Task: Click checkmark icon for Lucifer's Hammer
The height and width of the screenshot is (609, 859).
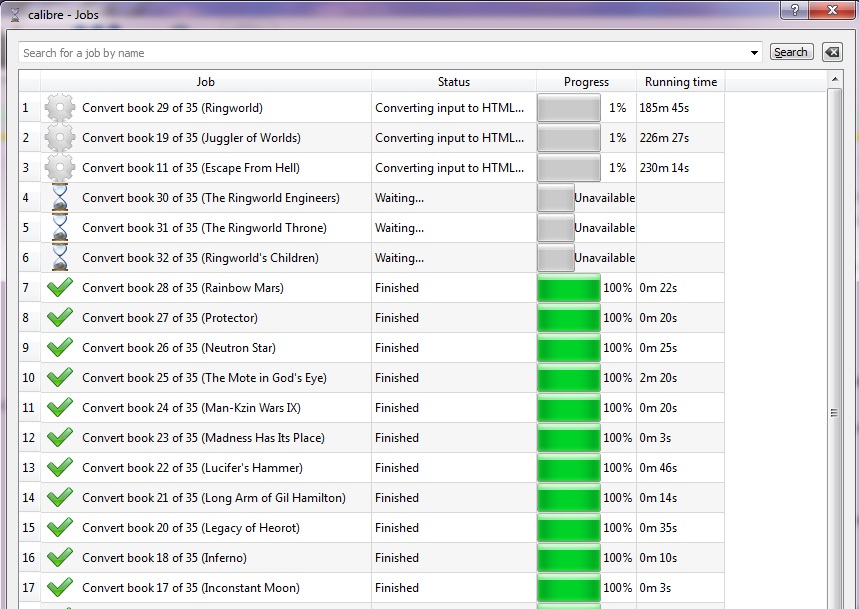Action: pyautogui.click(x=60, y=468)
